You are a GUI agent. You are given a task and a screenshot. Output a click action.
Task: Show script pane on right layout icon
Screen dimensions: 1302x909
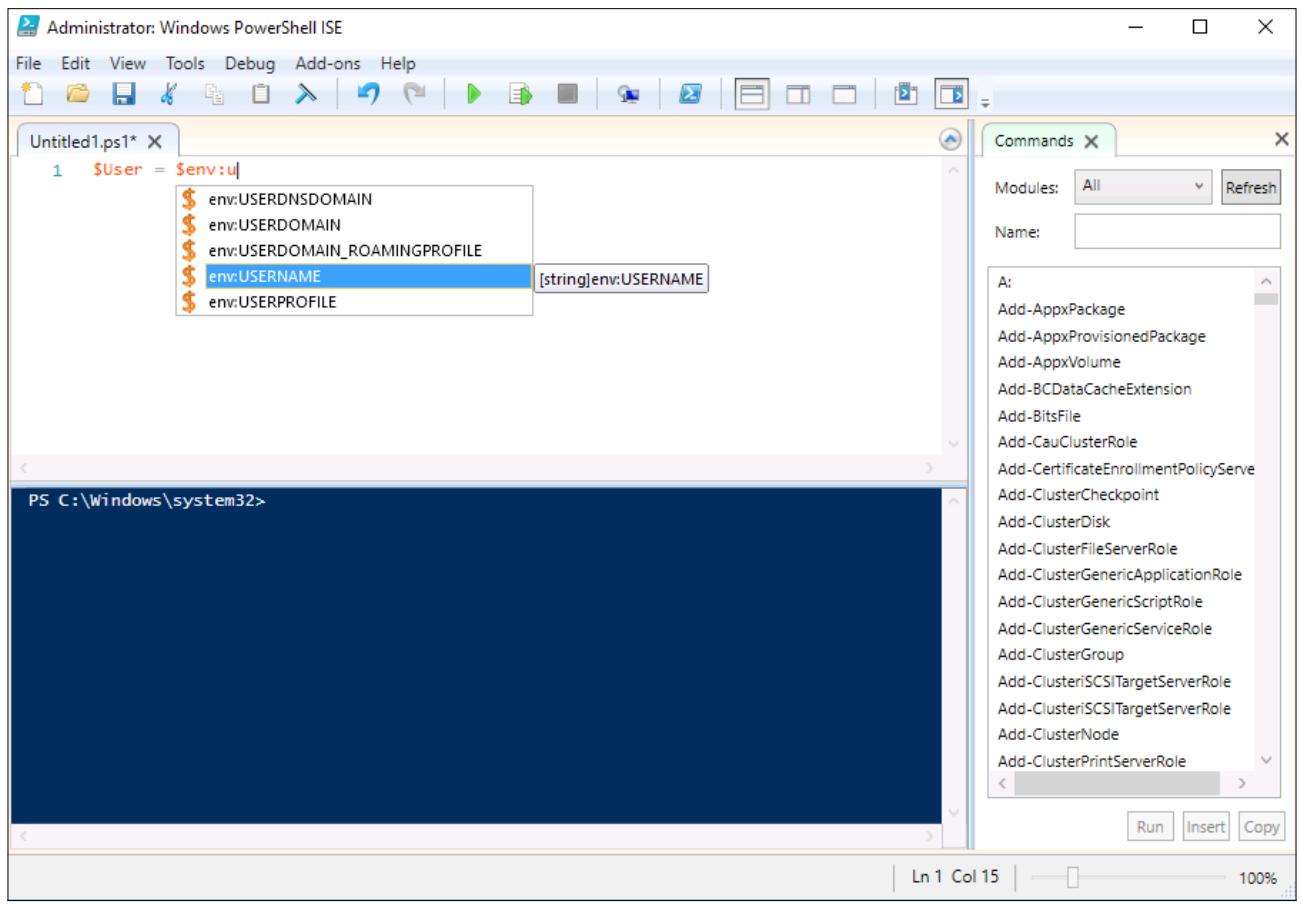[x=798, y=93]
